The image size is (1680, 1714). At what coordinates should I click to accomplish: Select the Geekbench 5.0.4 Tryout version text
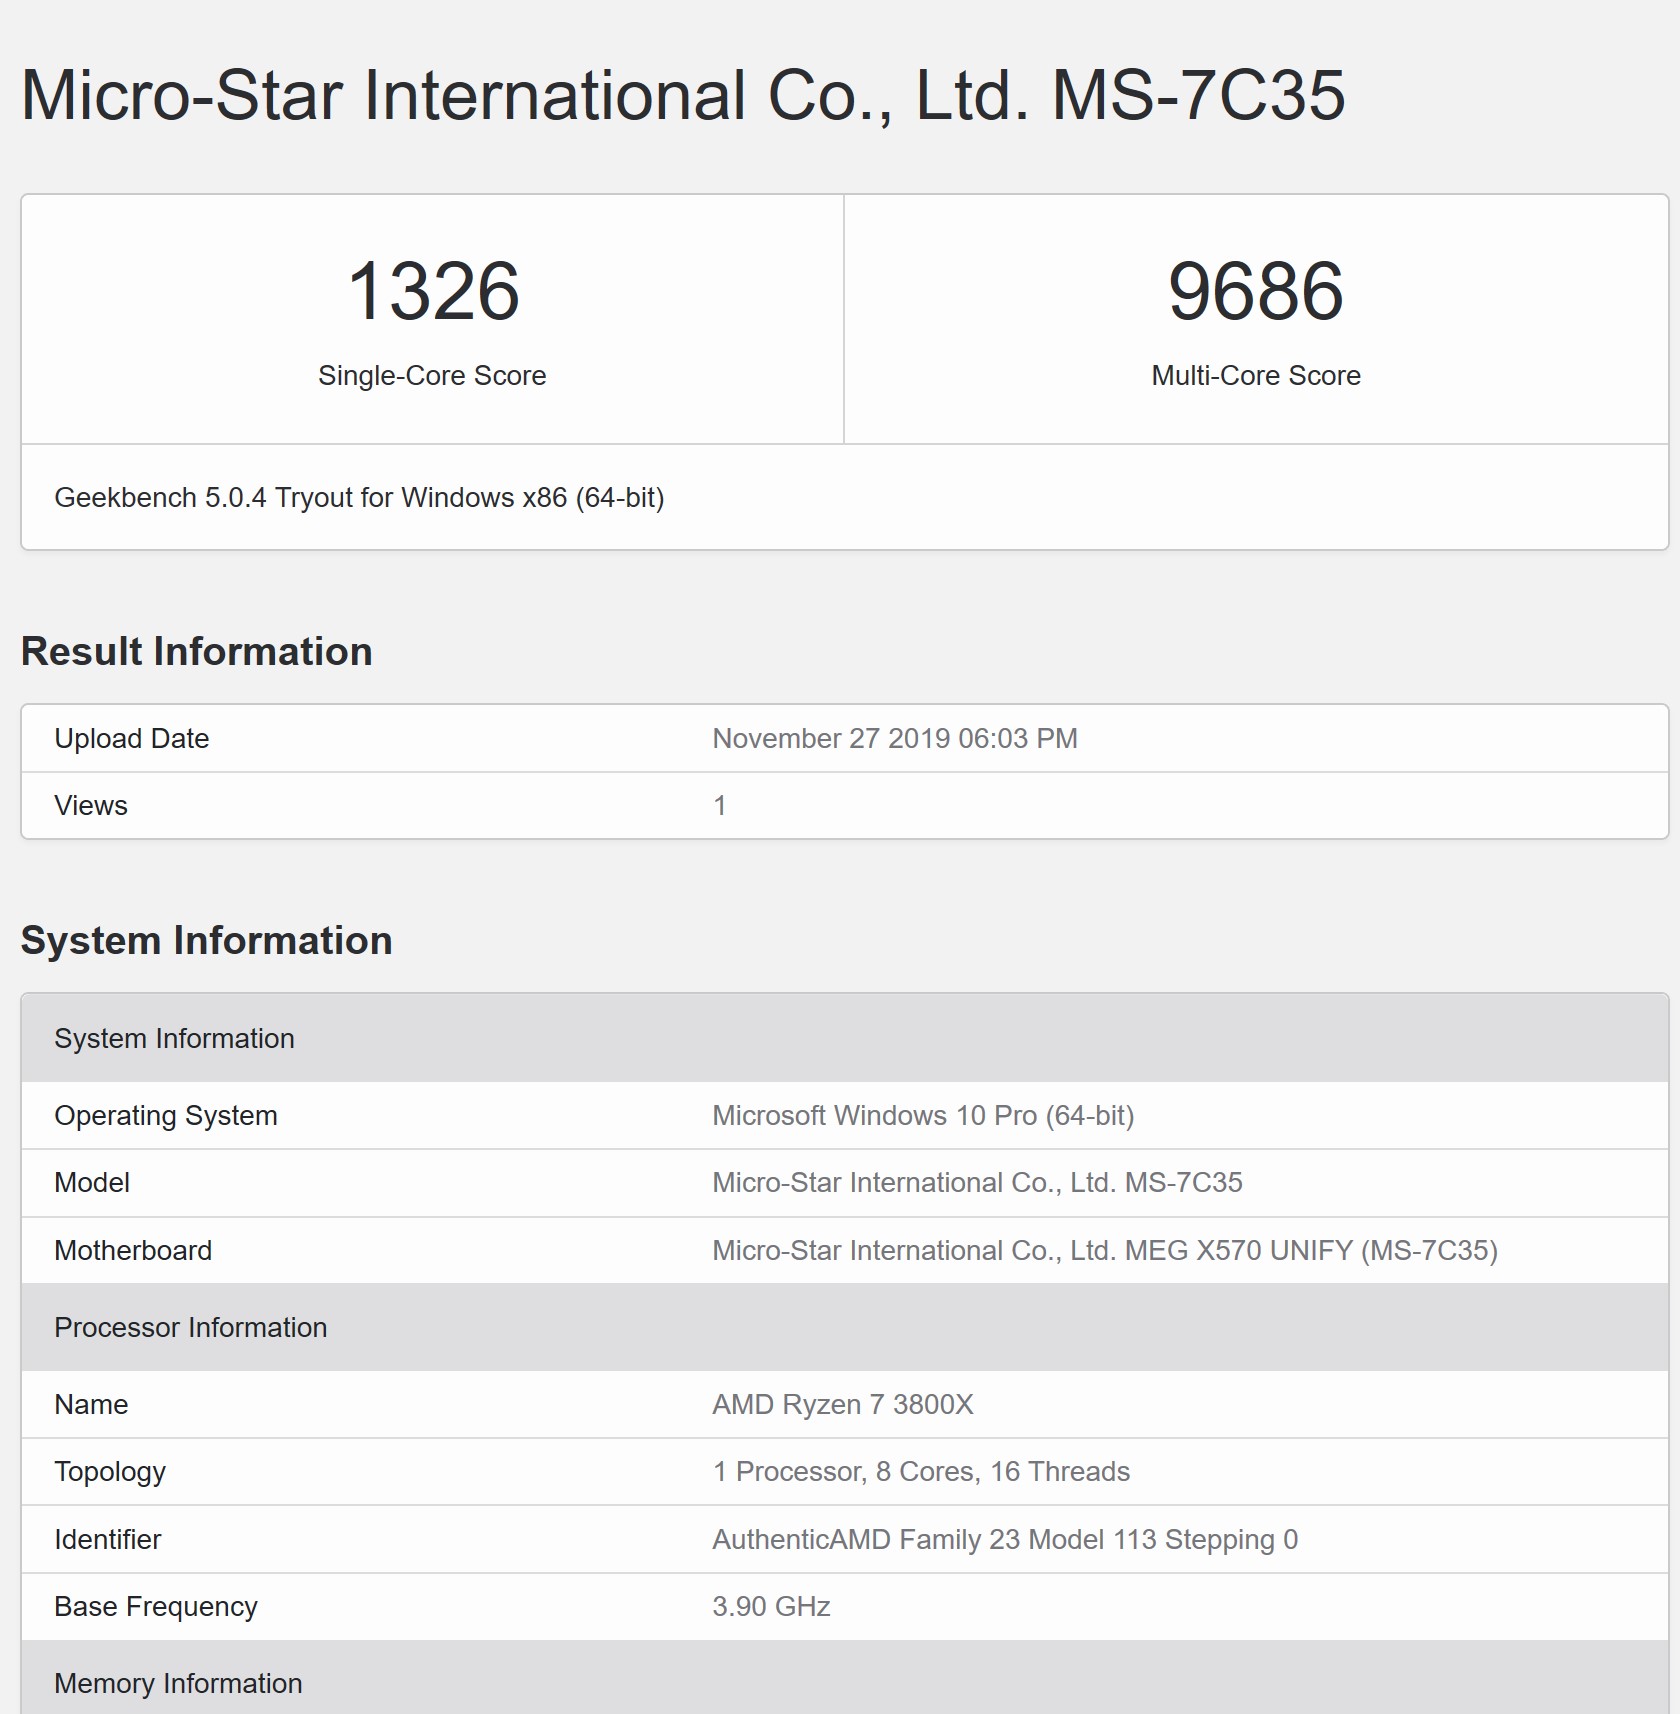[x=359, y=498]
